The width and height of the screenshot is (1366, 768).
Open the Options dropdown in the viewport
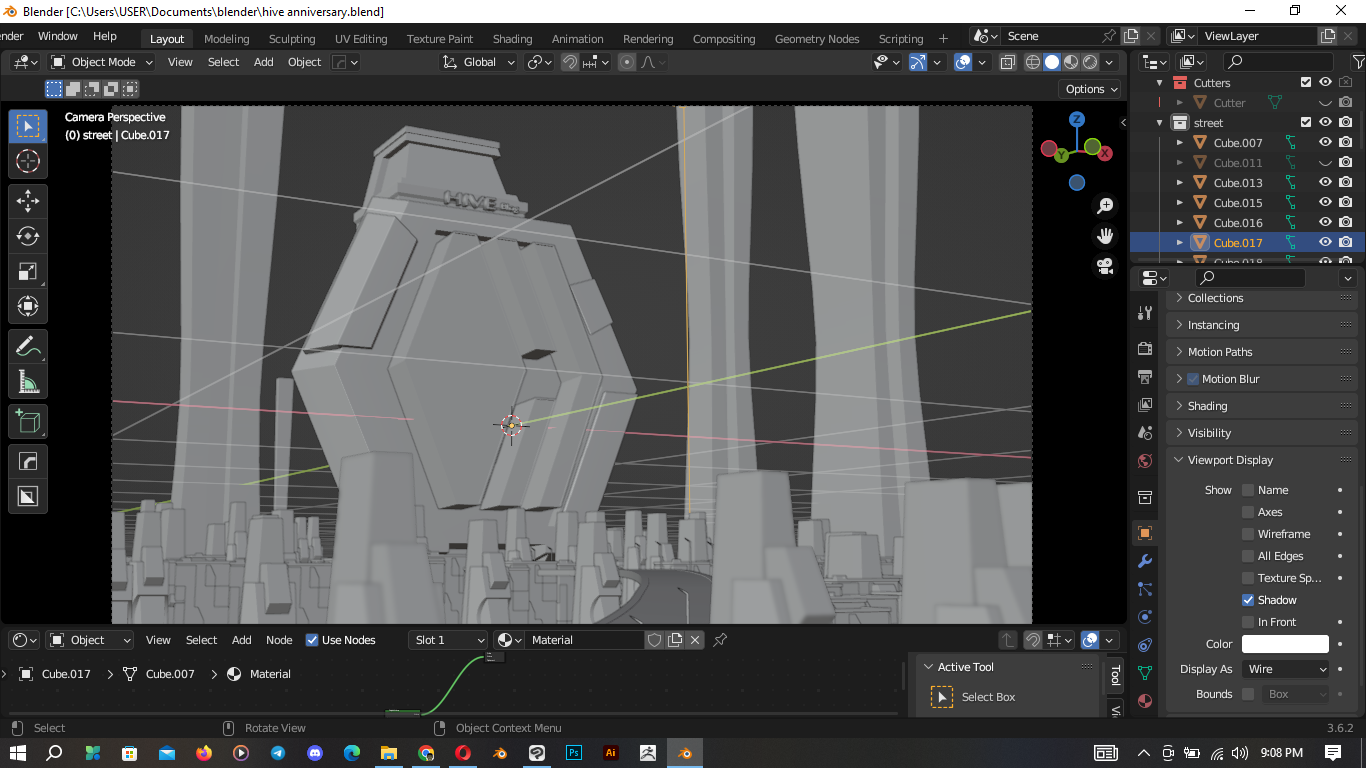[x=1090, y=89]
